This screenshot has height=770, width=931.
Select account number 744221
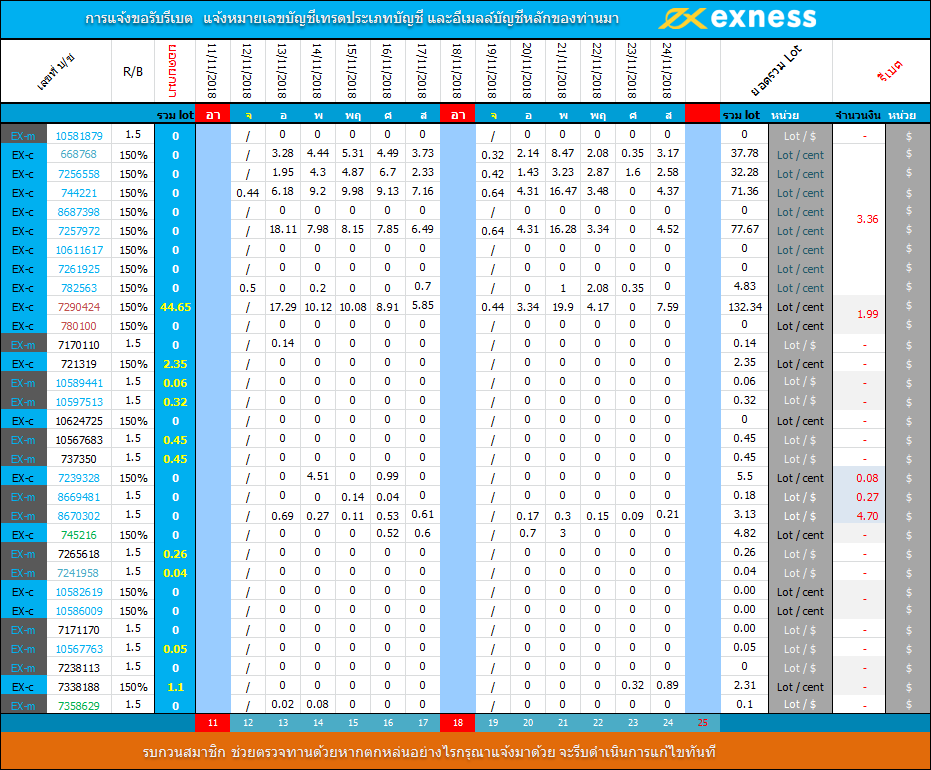tap(78, 193)
